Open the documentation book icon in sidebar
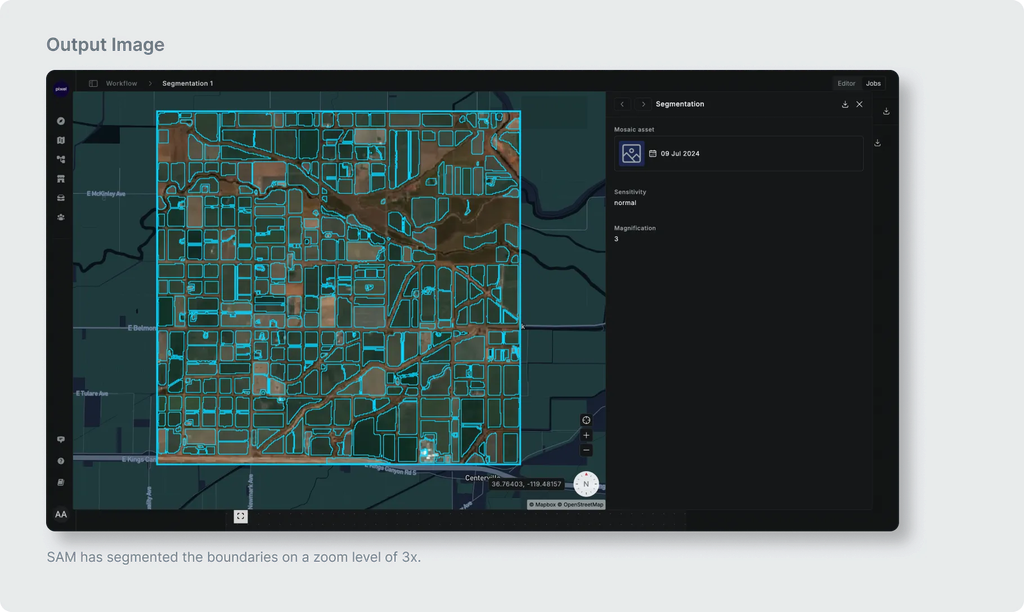 click(61, 482)
